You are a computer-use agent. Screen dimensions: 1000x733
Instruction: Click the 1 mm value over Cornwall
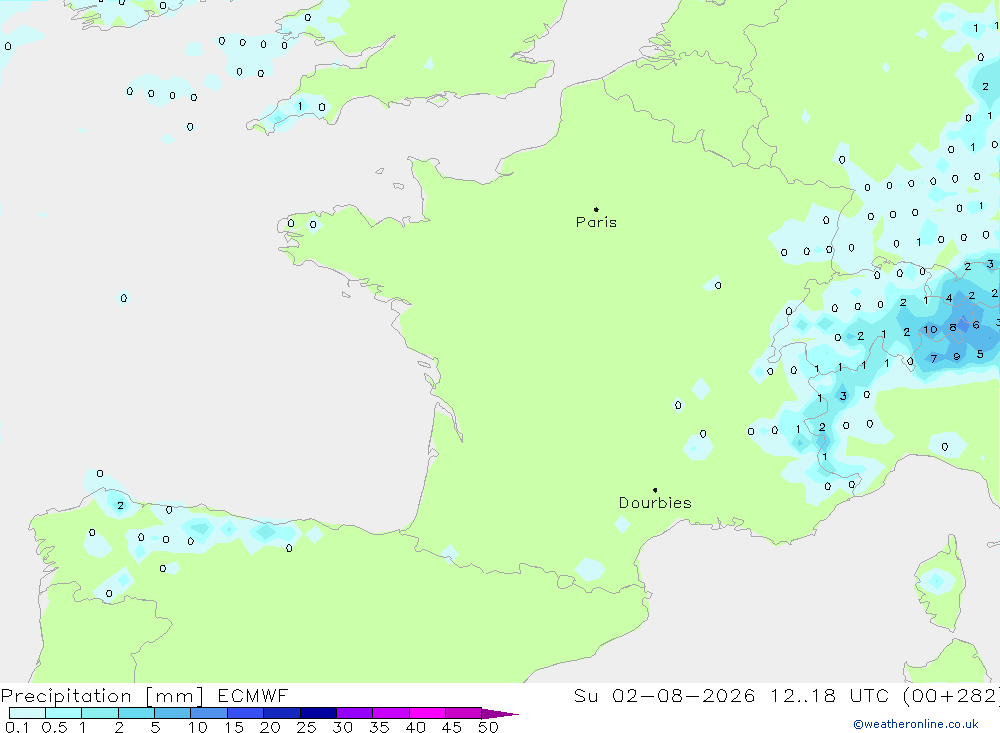300,106
